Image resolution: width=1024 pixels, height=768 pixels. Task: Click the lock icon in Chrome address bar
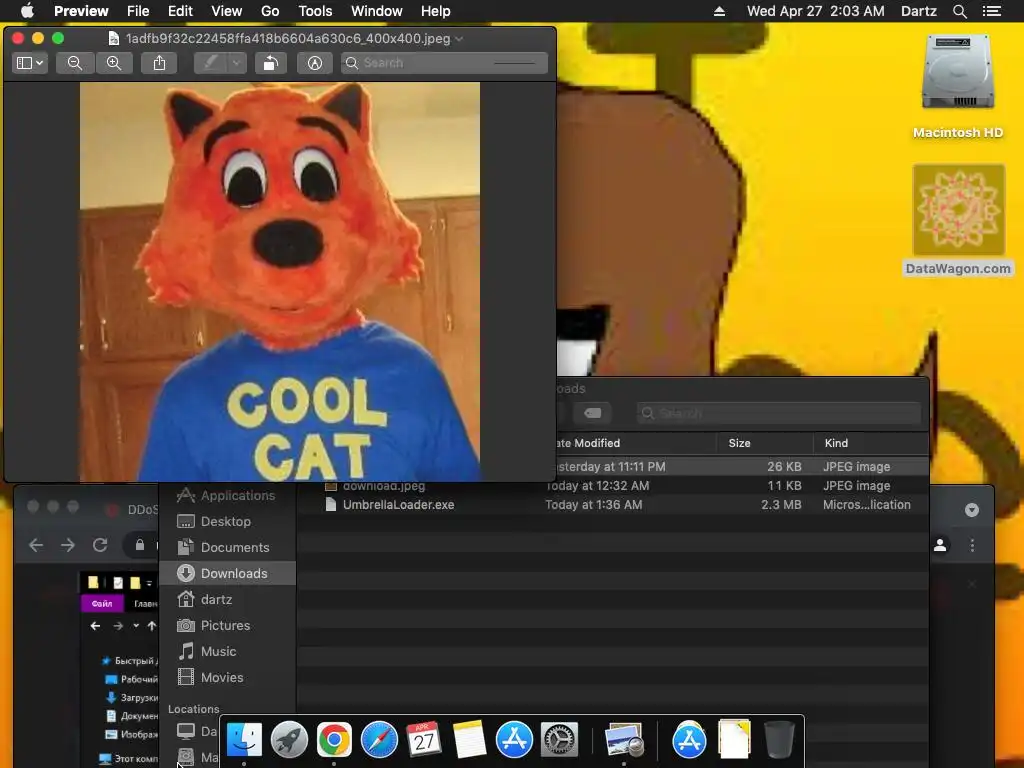click(140, 545)
